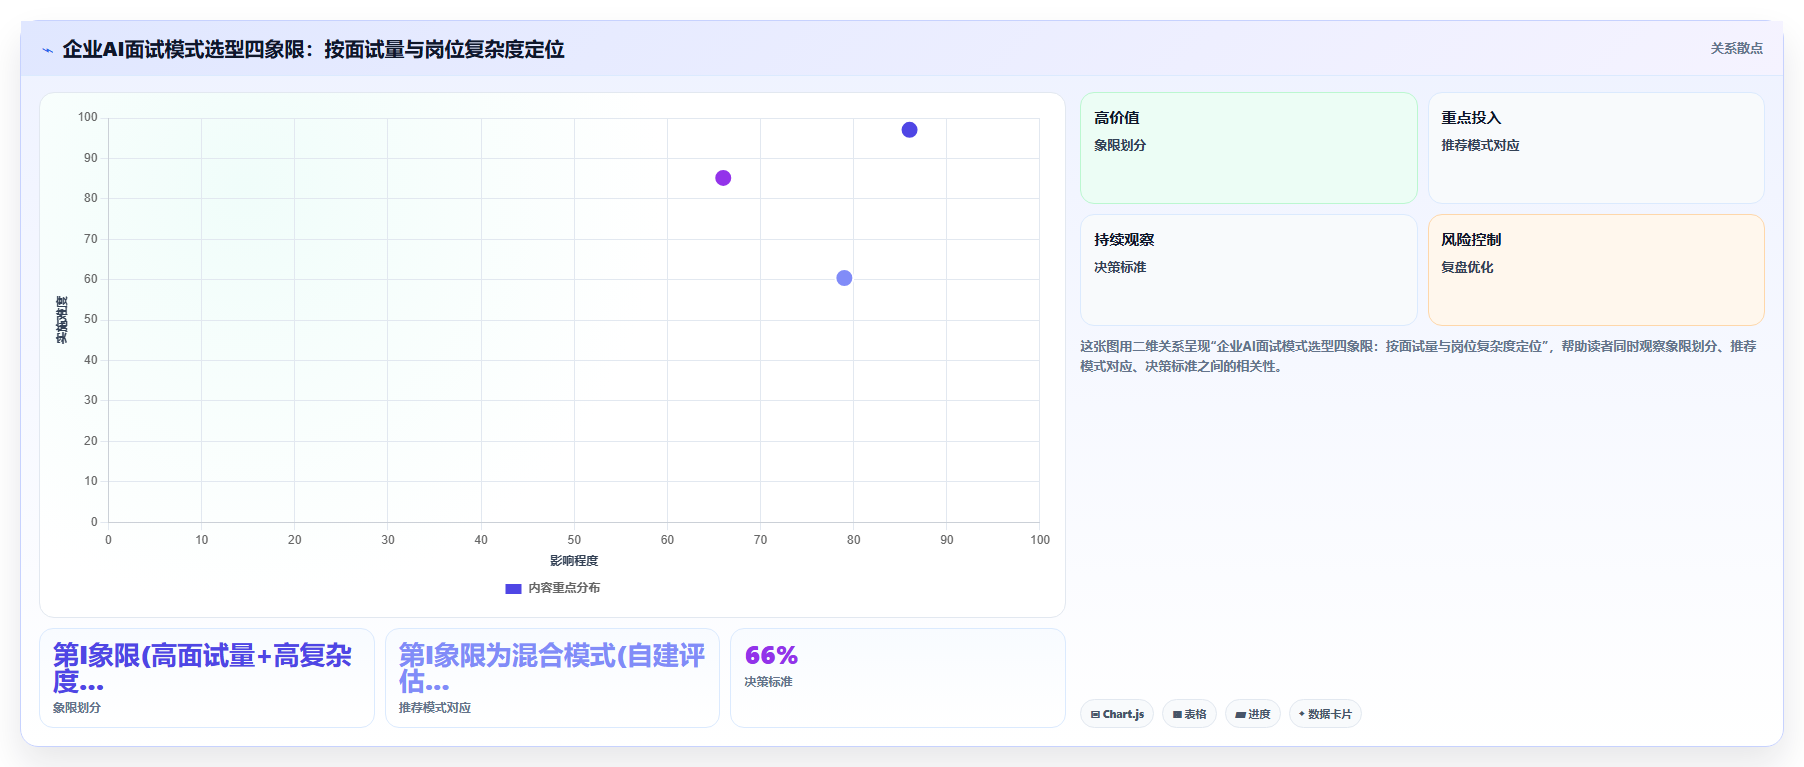1804x767 pixels.
Task: Click the 数据卡片 tag chip
Action: coord(1325,714)
